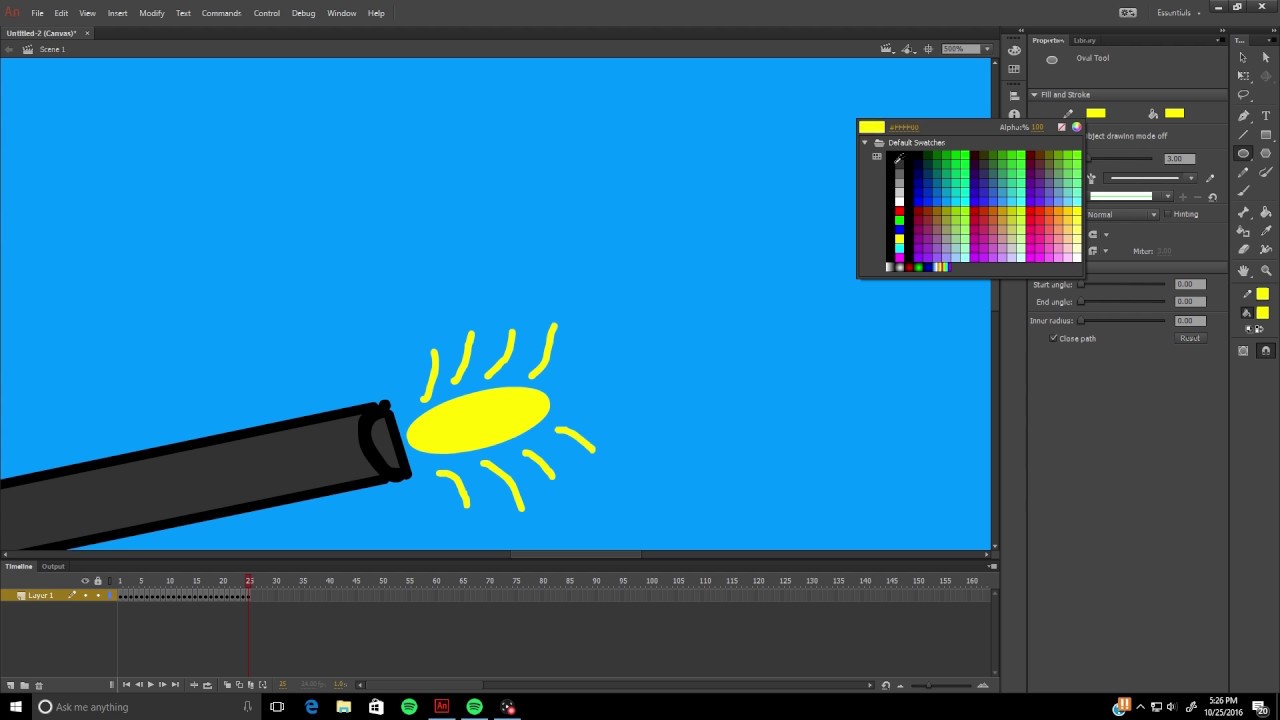Image resolution: width=1280 pixels, height=720 pixels.
Task: Switch to the Output tab
Action: (53, 567)
